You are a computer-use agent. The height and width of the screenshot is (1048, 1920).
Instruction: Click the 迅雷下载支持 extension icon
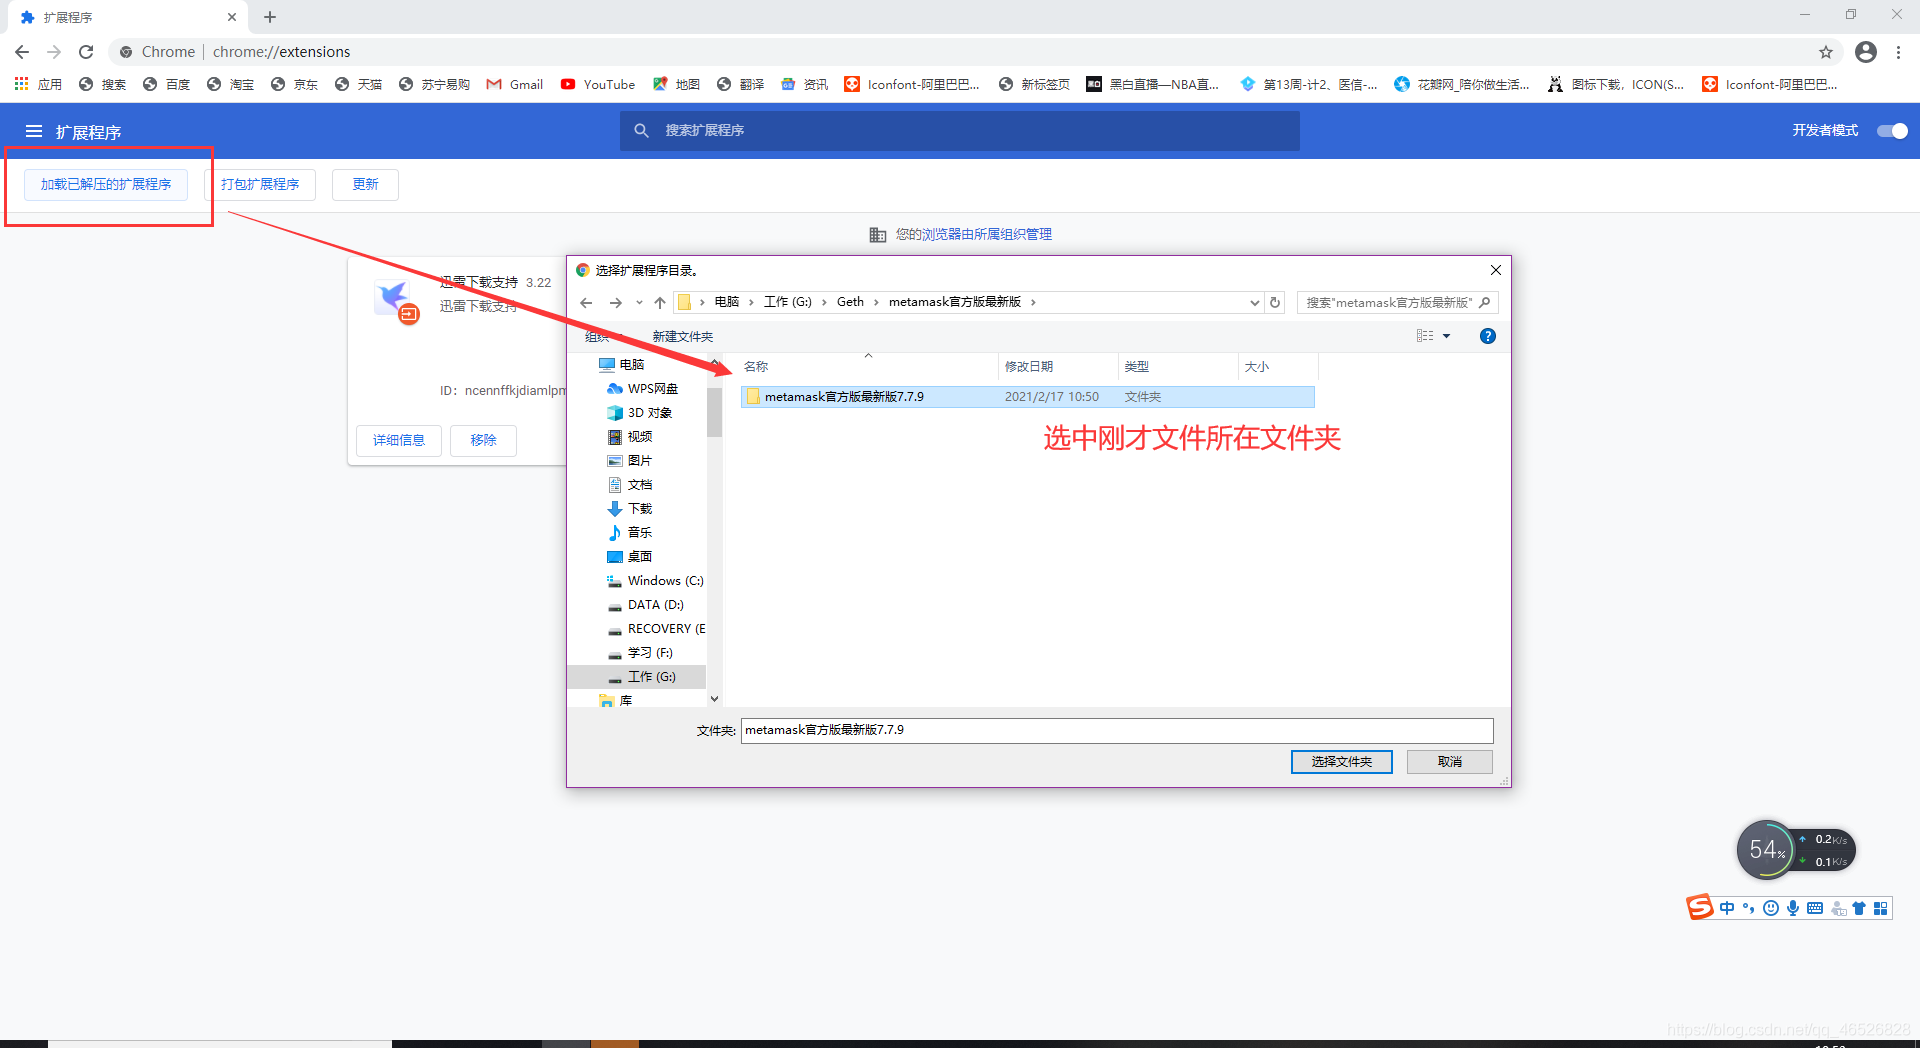(x=396, y=301)
